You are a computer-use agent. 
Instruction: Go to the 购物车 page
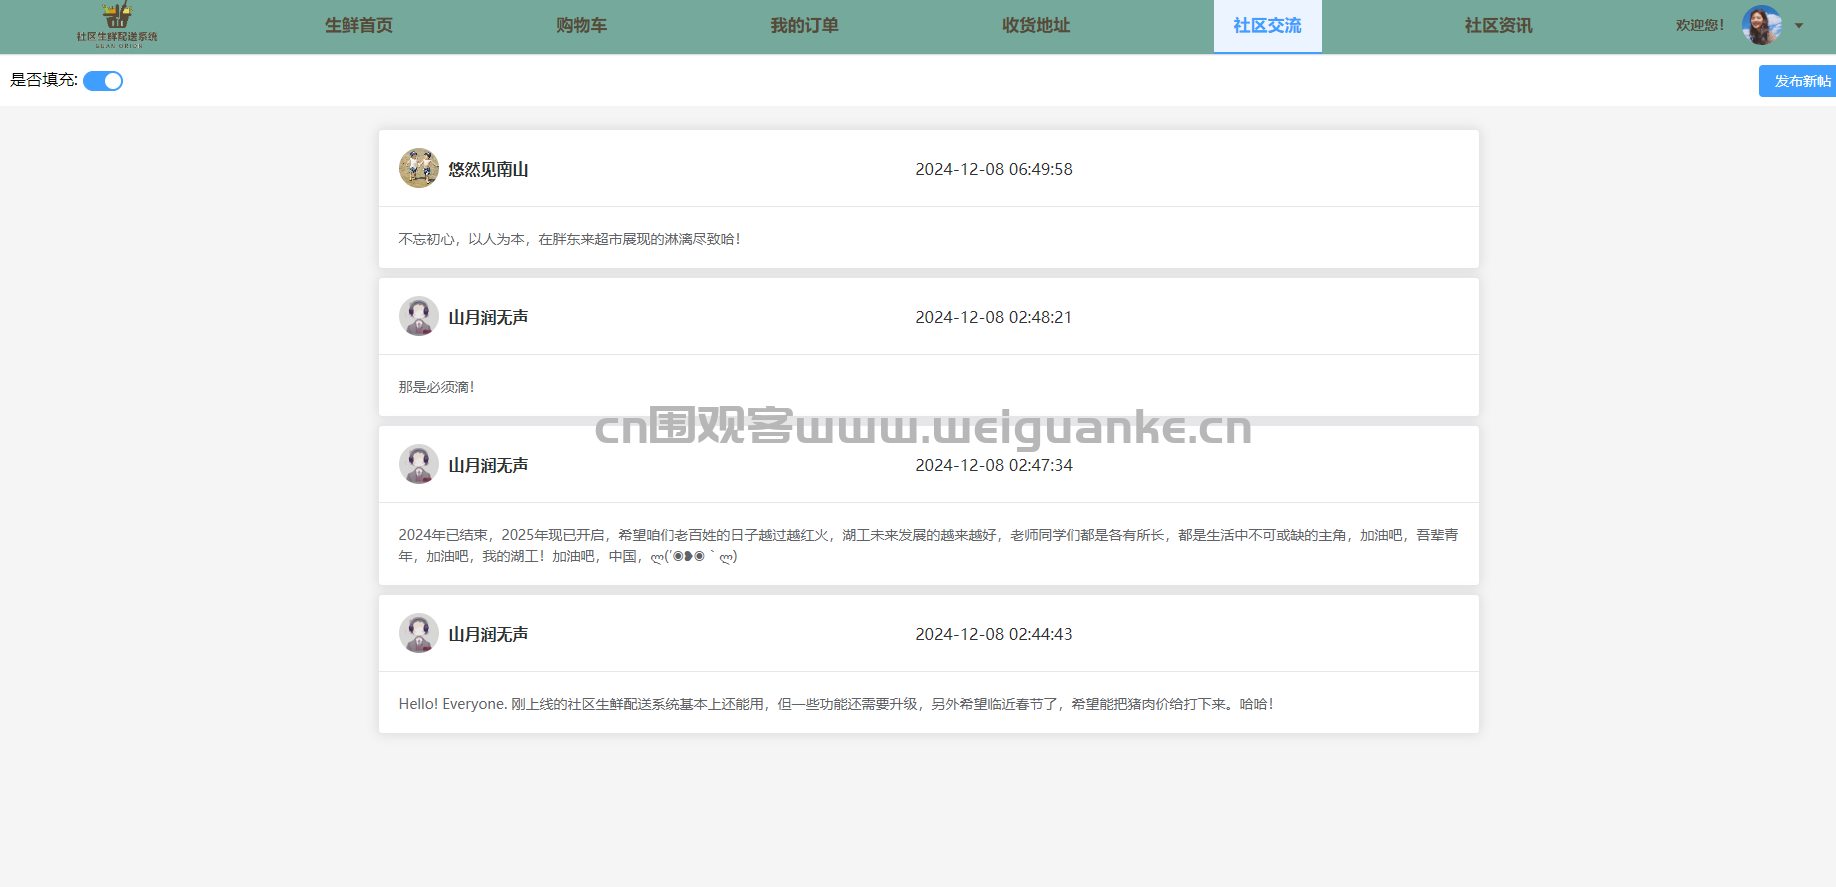pos(581,26)
